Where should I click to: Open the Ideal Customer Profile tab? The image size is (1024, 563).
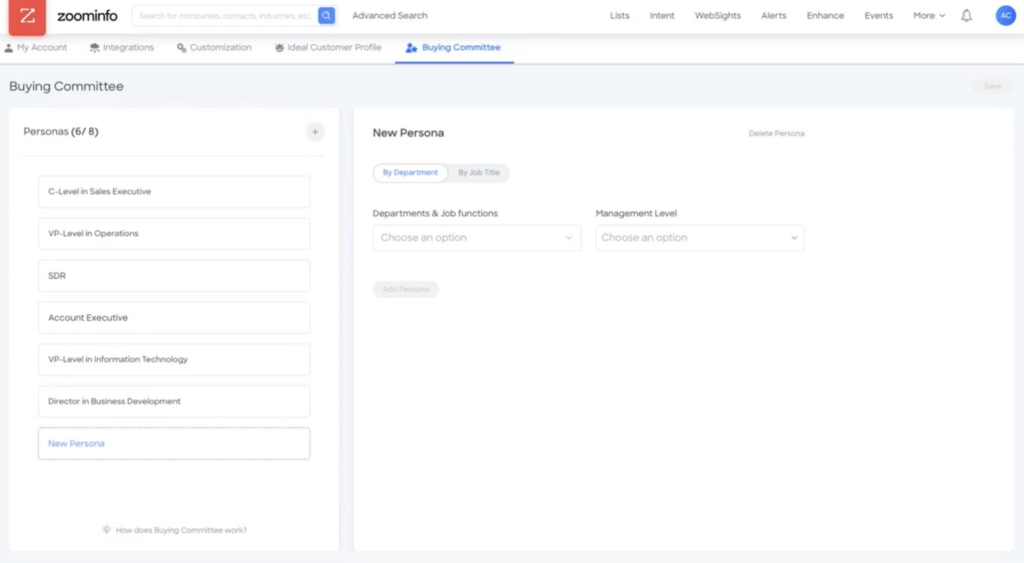[x=328, y=48]
